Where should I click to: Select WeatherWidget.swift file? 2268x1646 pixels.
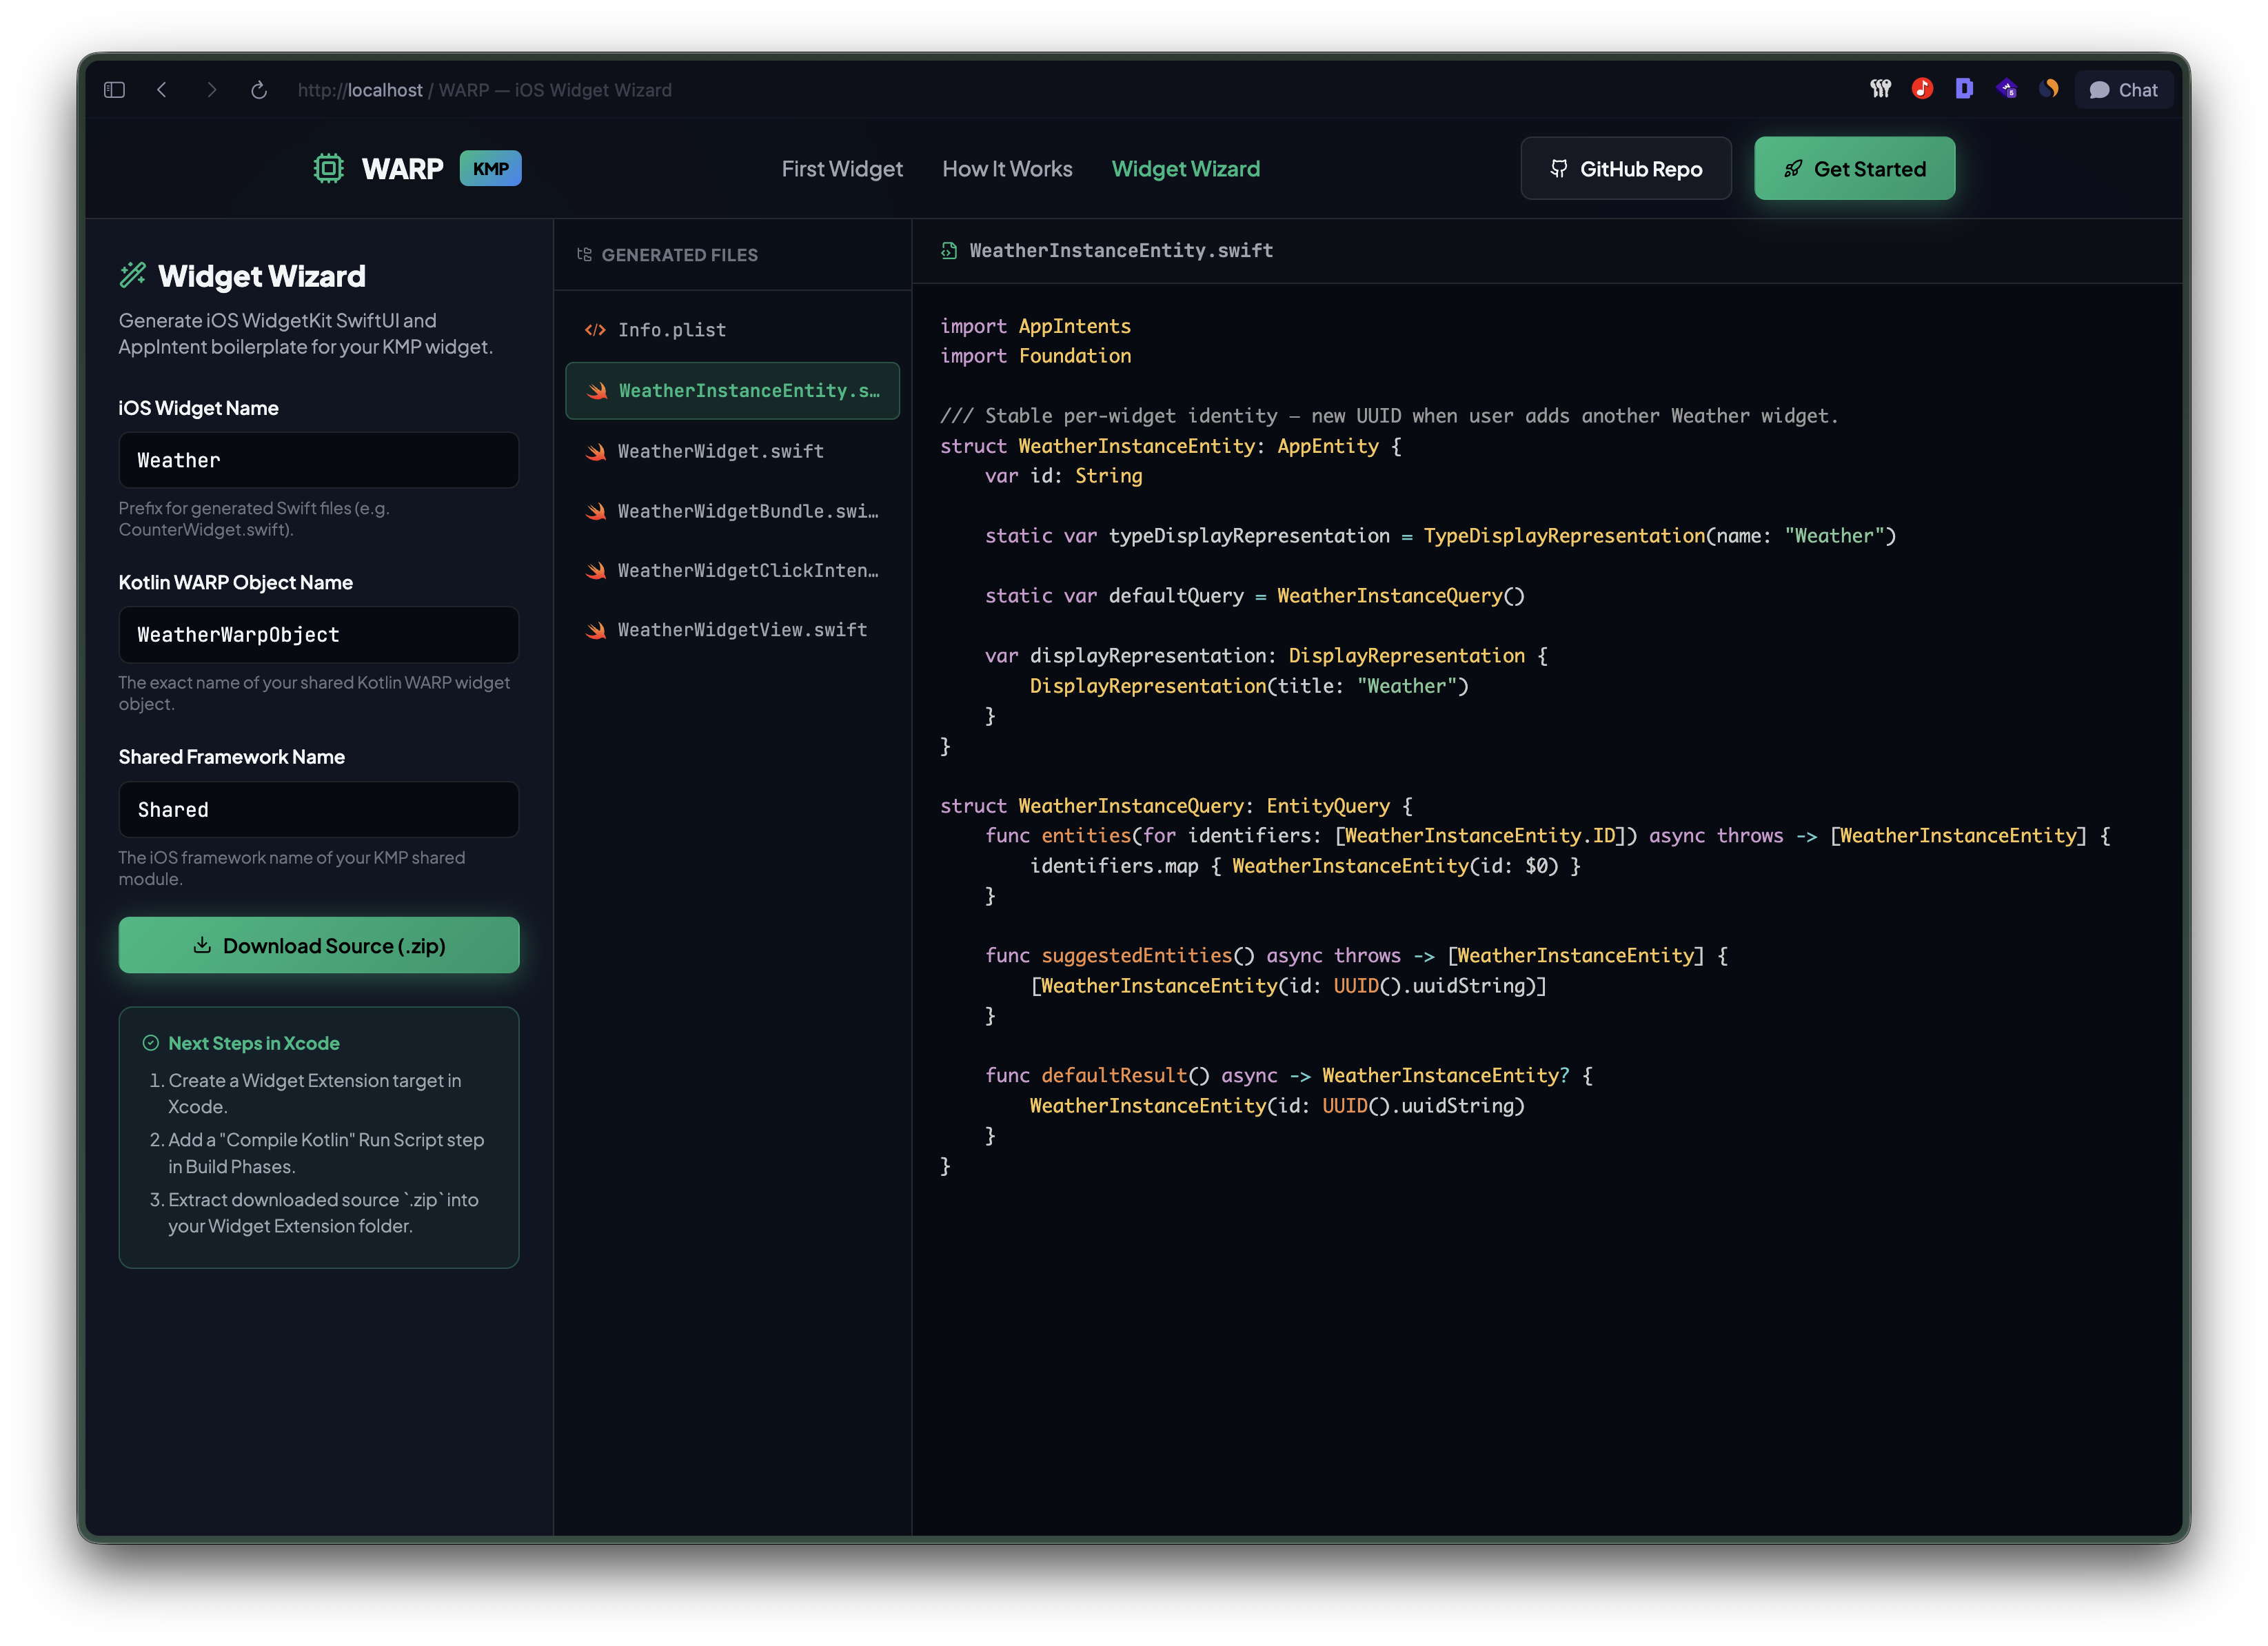click(732, 451)
